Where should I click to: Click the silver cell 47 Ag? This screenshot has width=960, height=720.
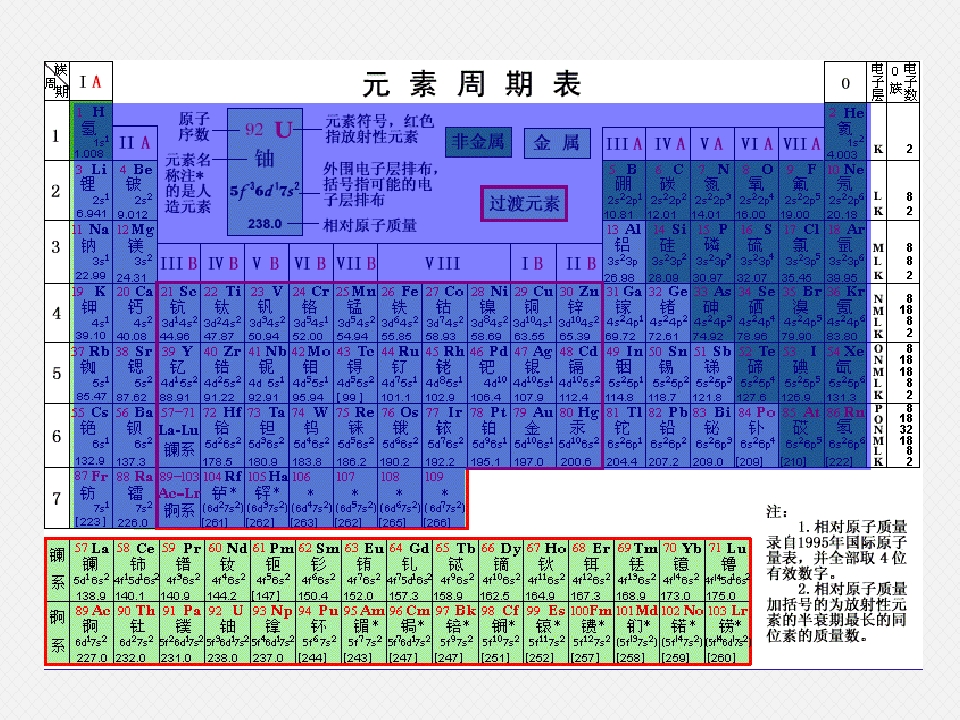pyautogui.click(x=533, y=372)
